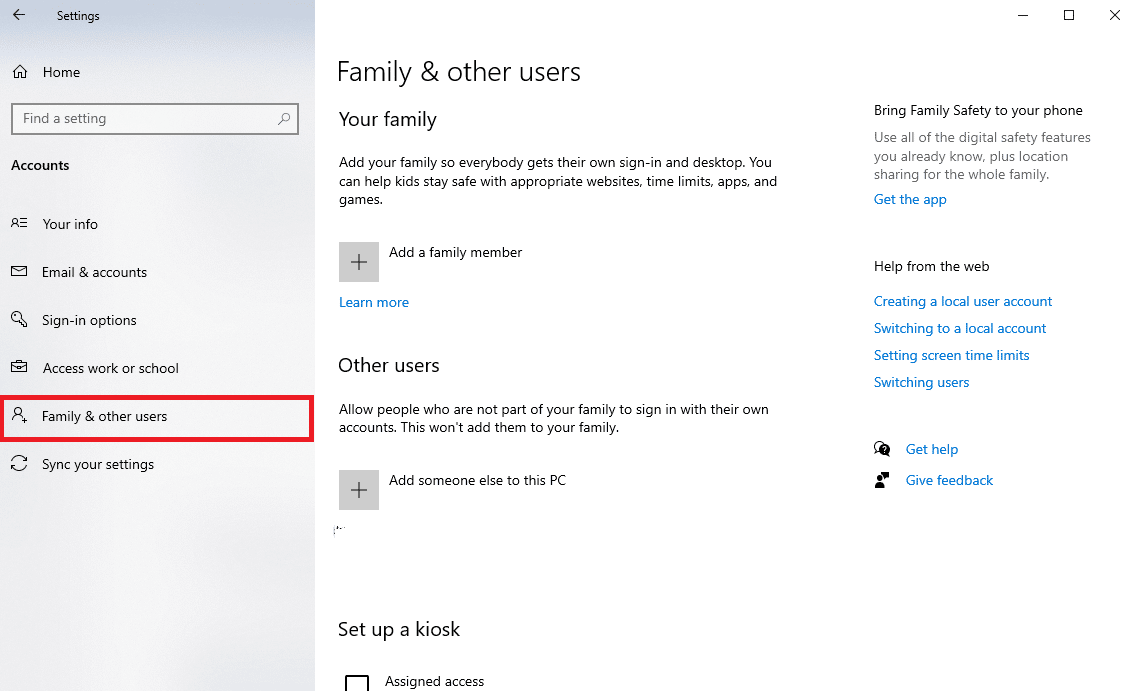The image size is (1135, 691).
Task: Select Sign-in options in sidebar
Action: [x=89, y=320]
